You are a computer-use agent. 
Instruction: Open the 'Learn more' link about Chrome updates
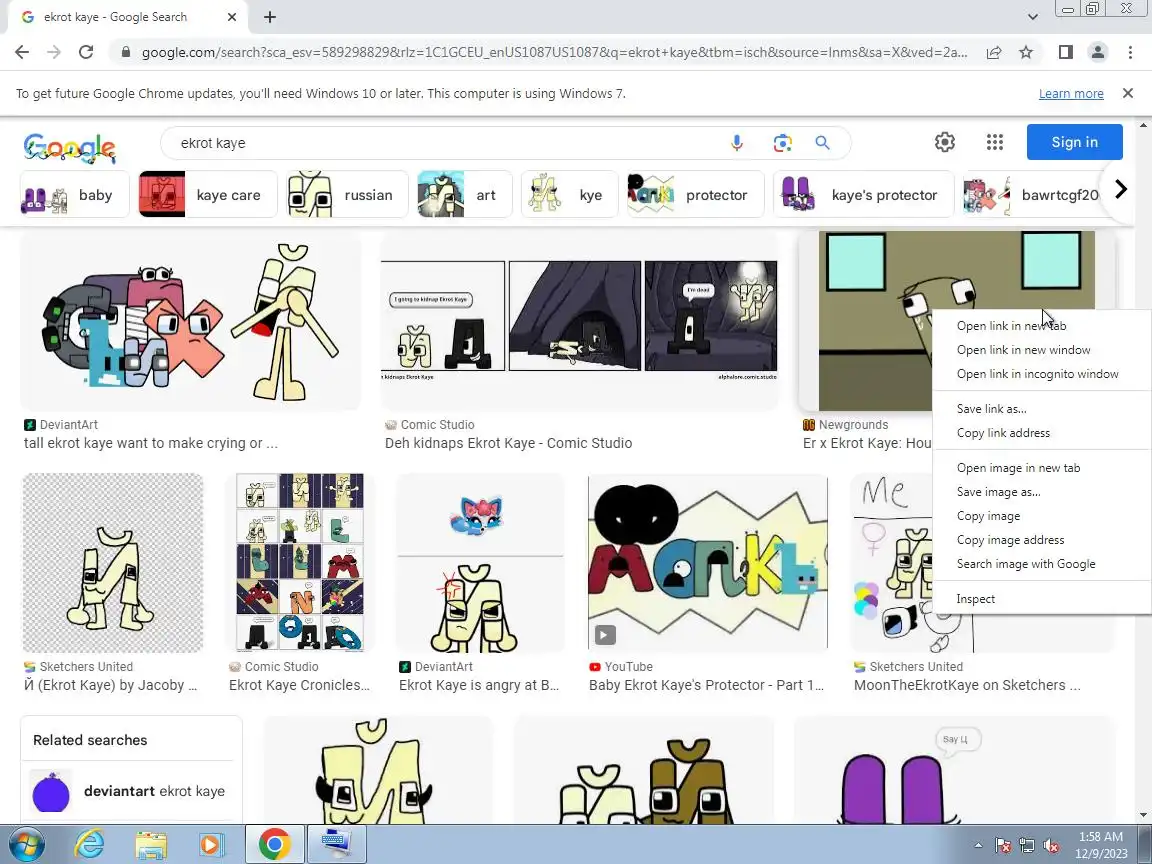(x=1070, y=93)
